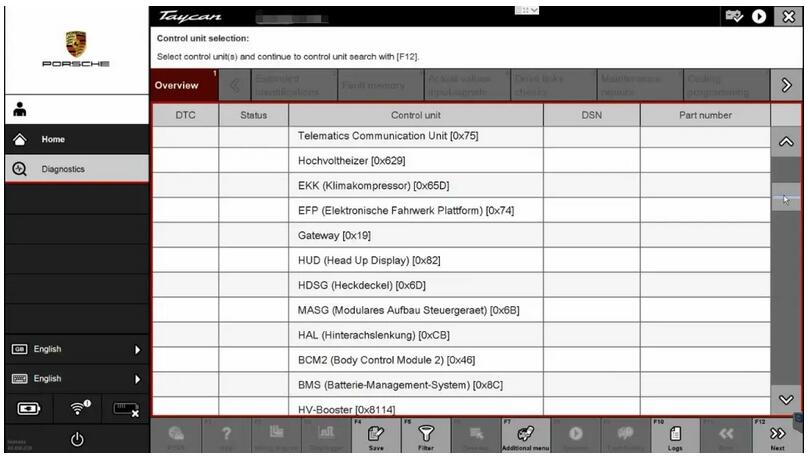Image resolution: width=808 pixels, height=457 pixels.
Task: Open the small dropdown at top title bar
Action: point(527,10)
